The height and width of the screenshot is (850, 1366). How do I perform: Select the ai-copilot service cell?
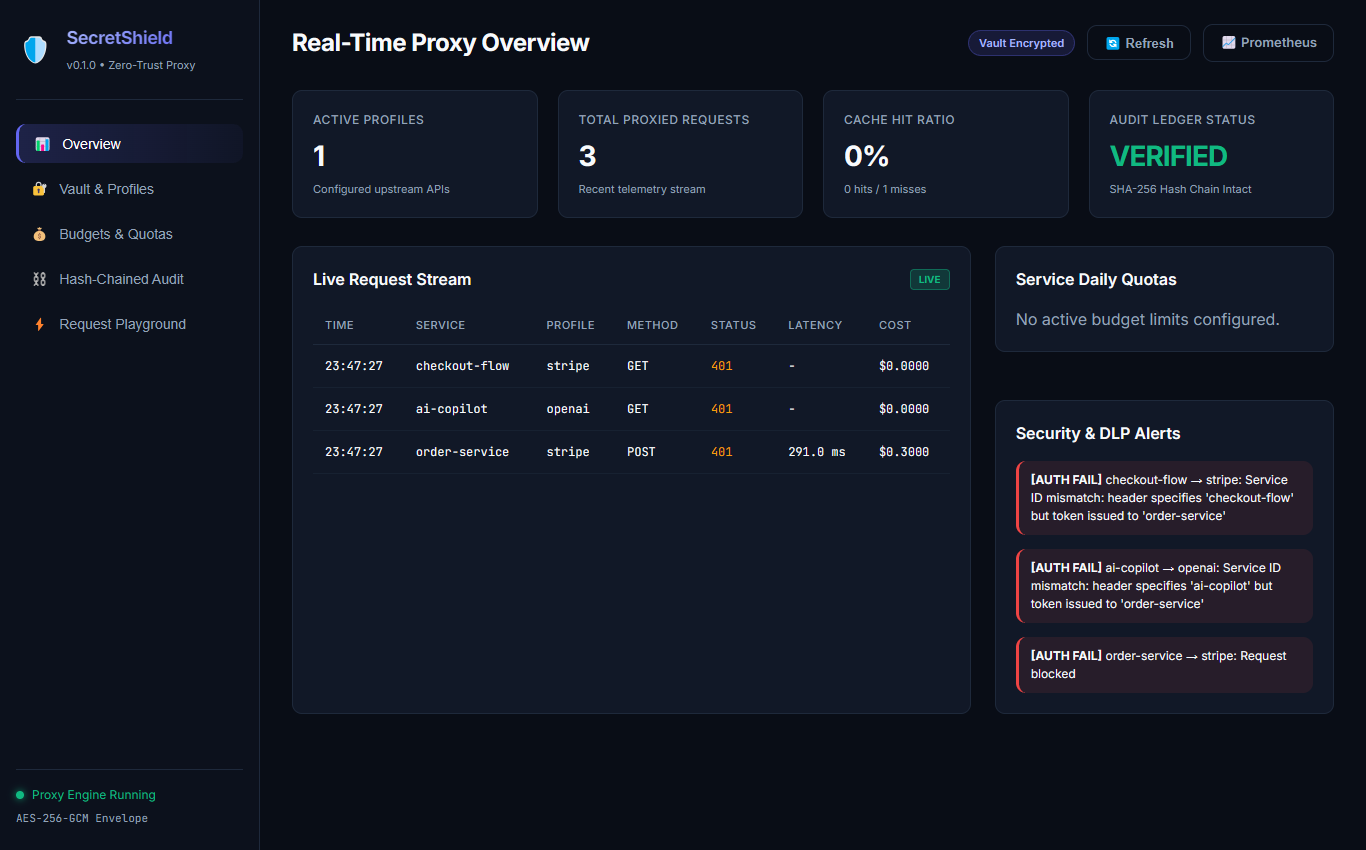[452, 409]
